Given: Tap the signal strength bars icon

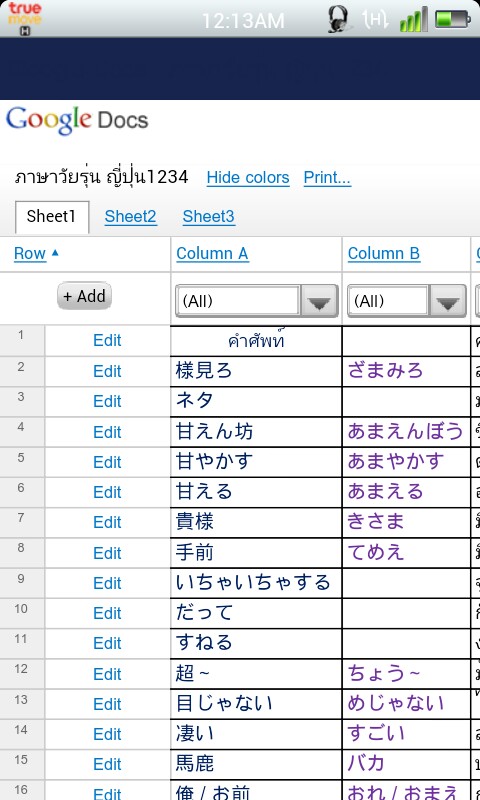Looking at the screenshot, I should 413,19.
